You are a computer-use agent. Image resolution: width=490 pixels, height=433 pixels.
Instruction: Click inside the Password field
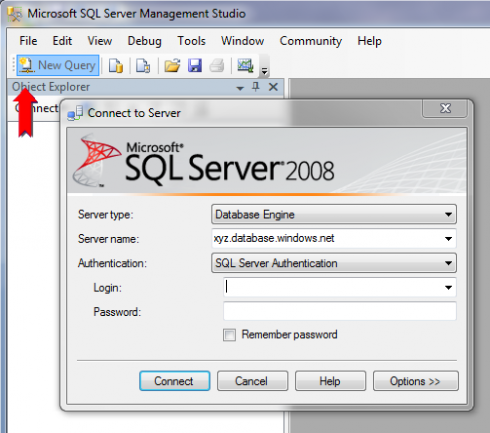coord(340,311)
